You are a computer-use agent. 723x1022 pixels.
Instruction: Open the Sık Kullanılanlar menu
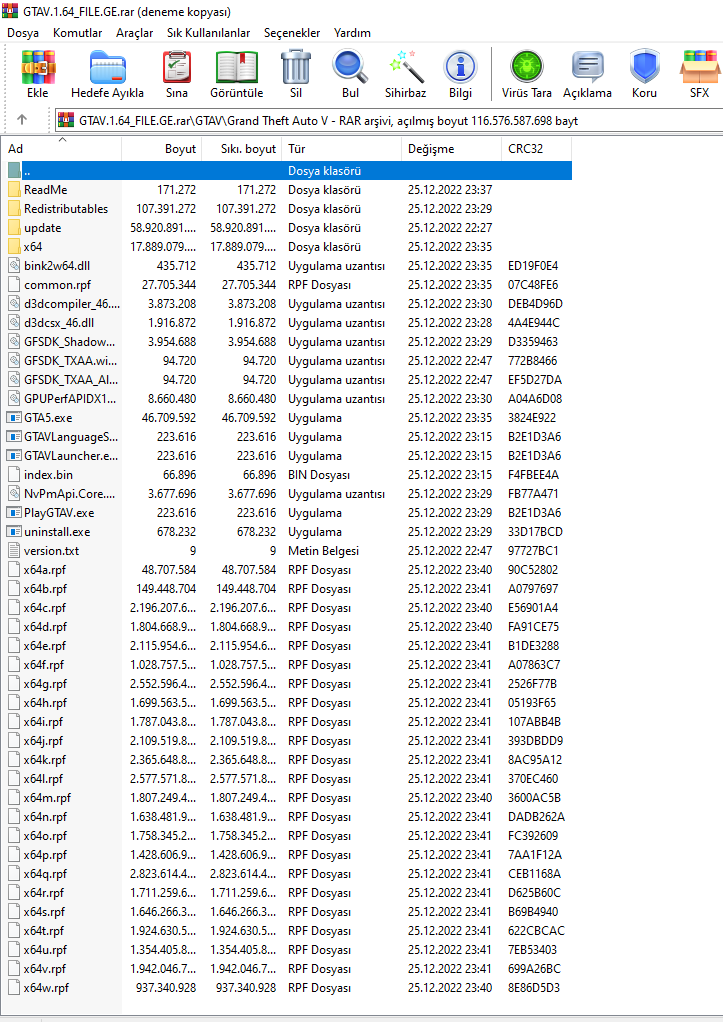[209, 33]
